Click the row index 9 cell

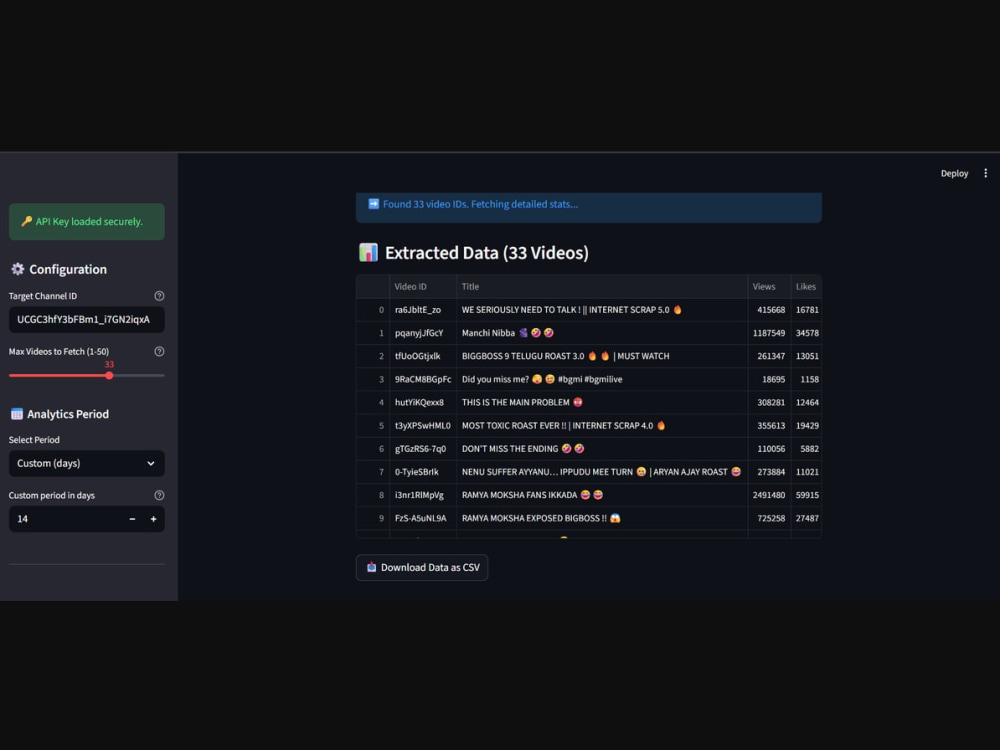[373, 518]
